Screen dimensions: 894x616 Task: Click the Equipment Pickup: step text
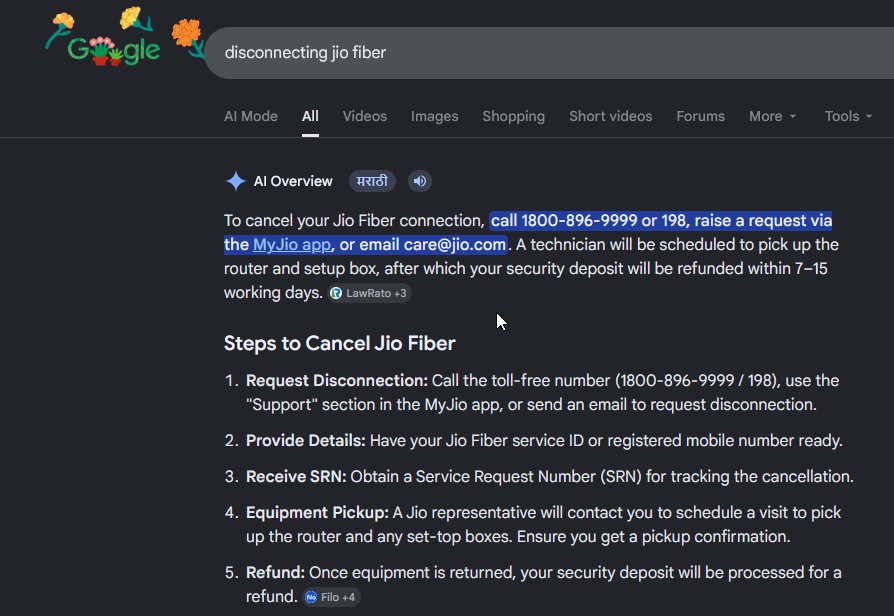(x=317, y=513)
